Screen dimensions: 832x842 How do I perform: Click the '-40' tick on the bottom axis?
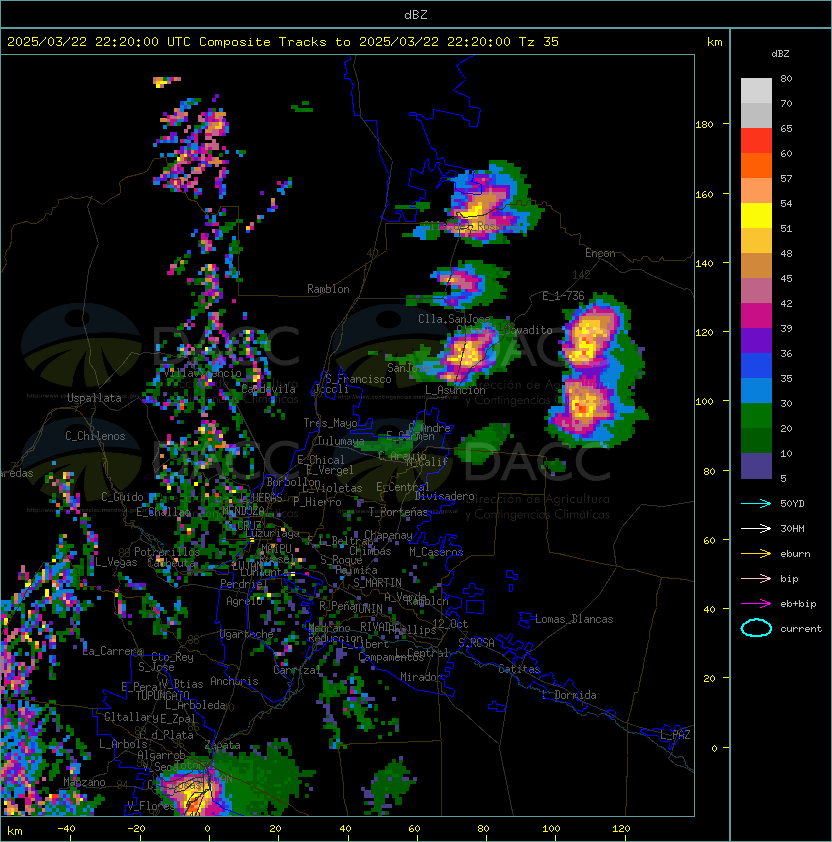[66, 829]
